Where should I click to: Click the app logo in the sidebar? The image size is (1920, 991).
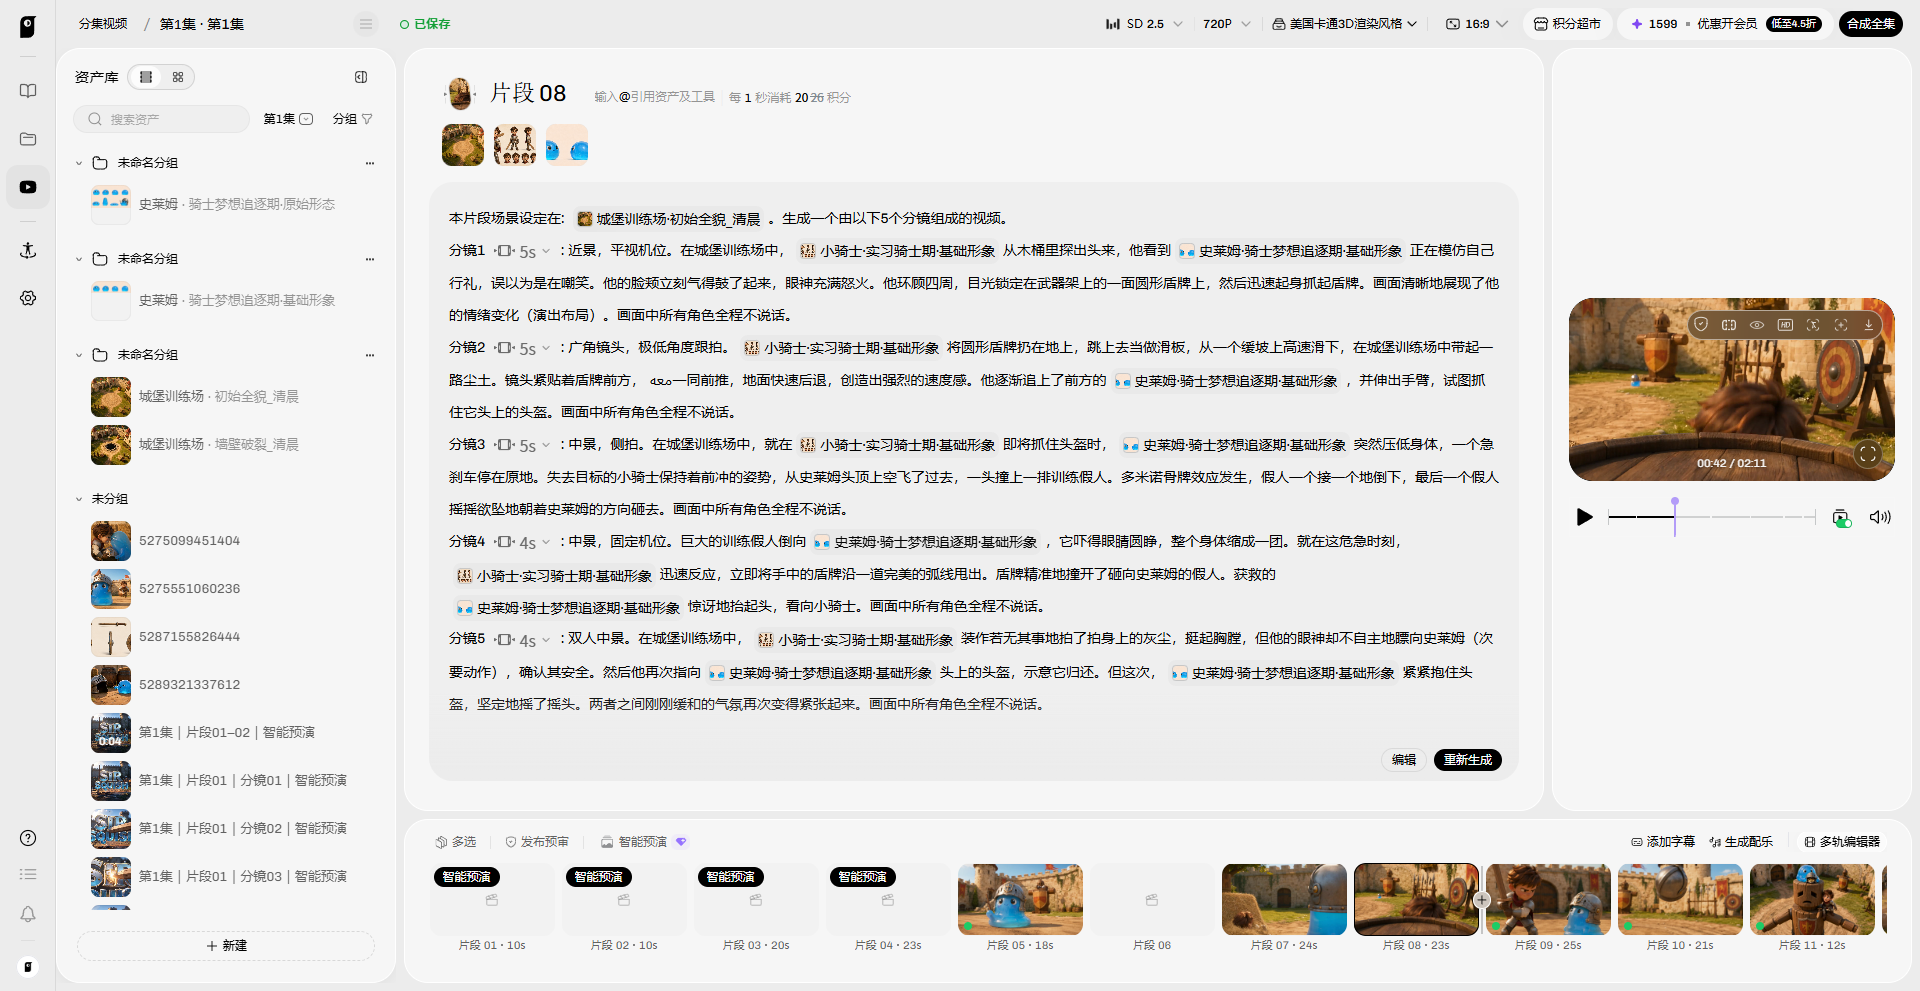pos(28,27)
